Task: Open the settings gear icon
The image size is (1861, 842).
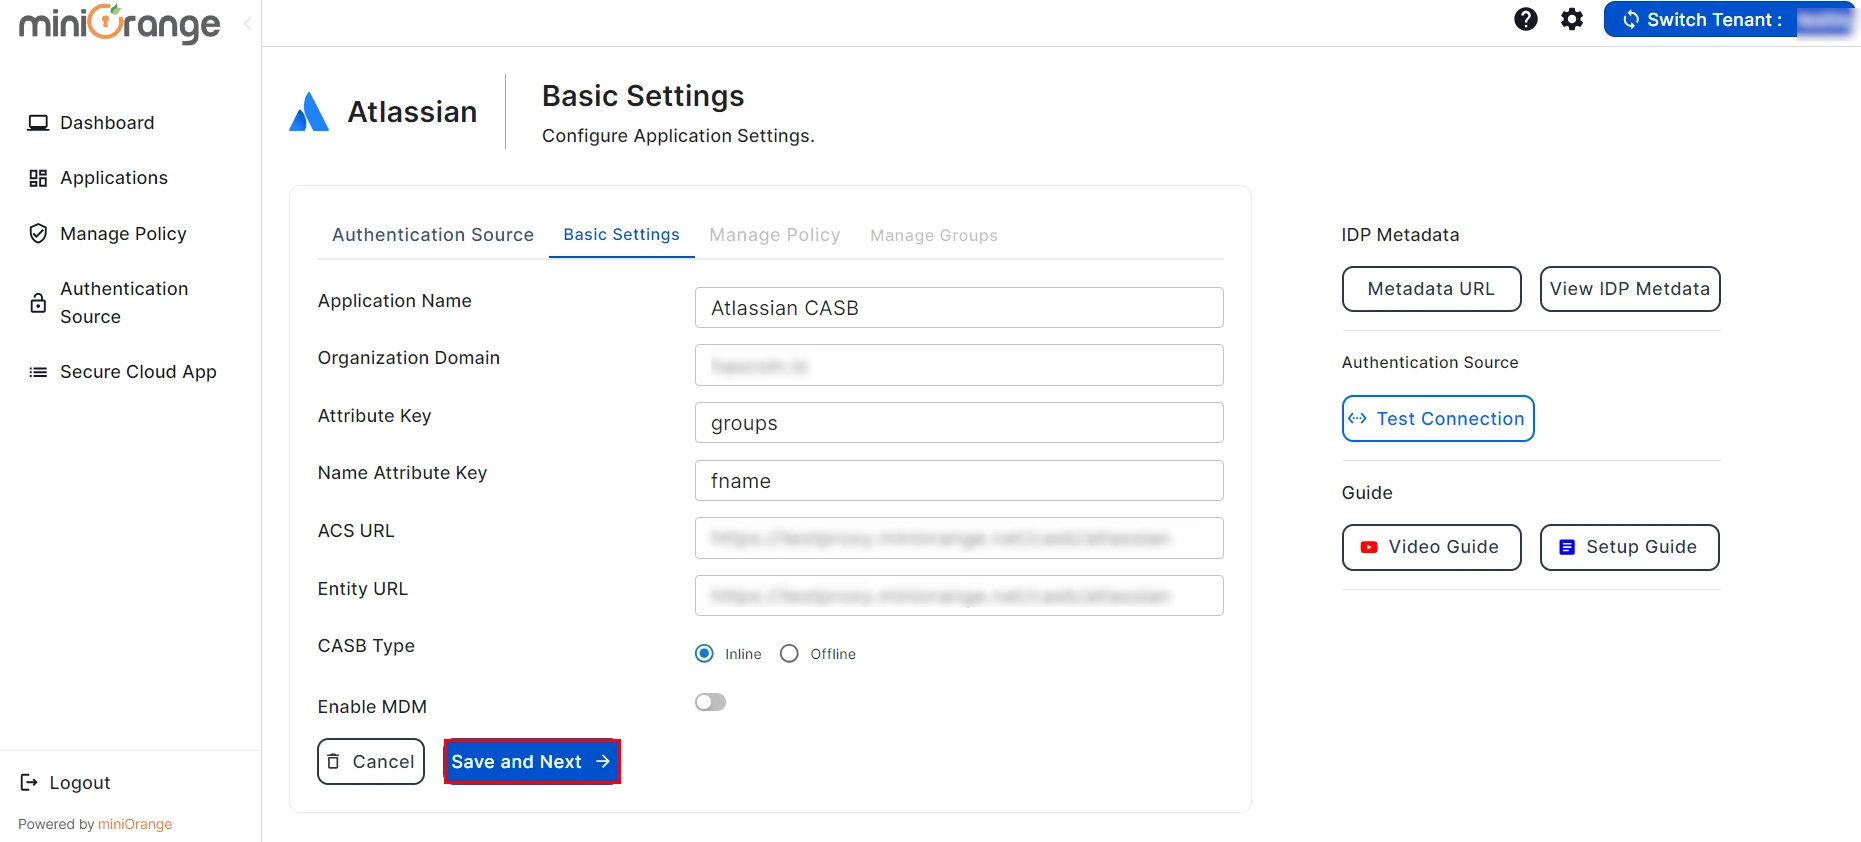Action: [x=1572, y=19]
